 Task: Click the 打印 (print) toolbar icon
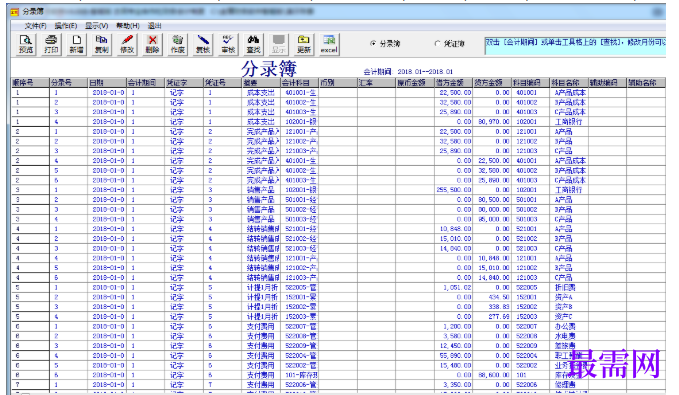[x=51, y=44]
